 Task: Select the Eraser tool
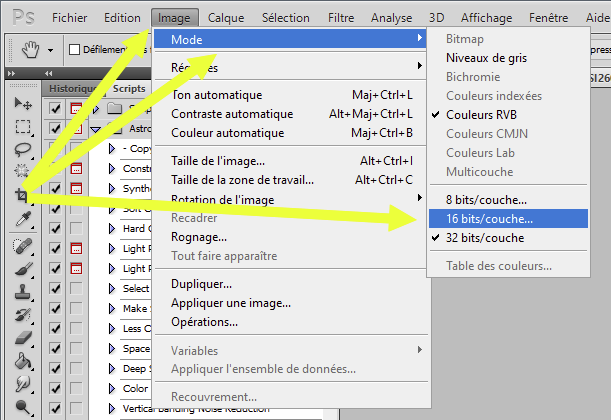[x=23, y=338]
